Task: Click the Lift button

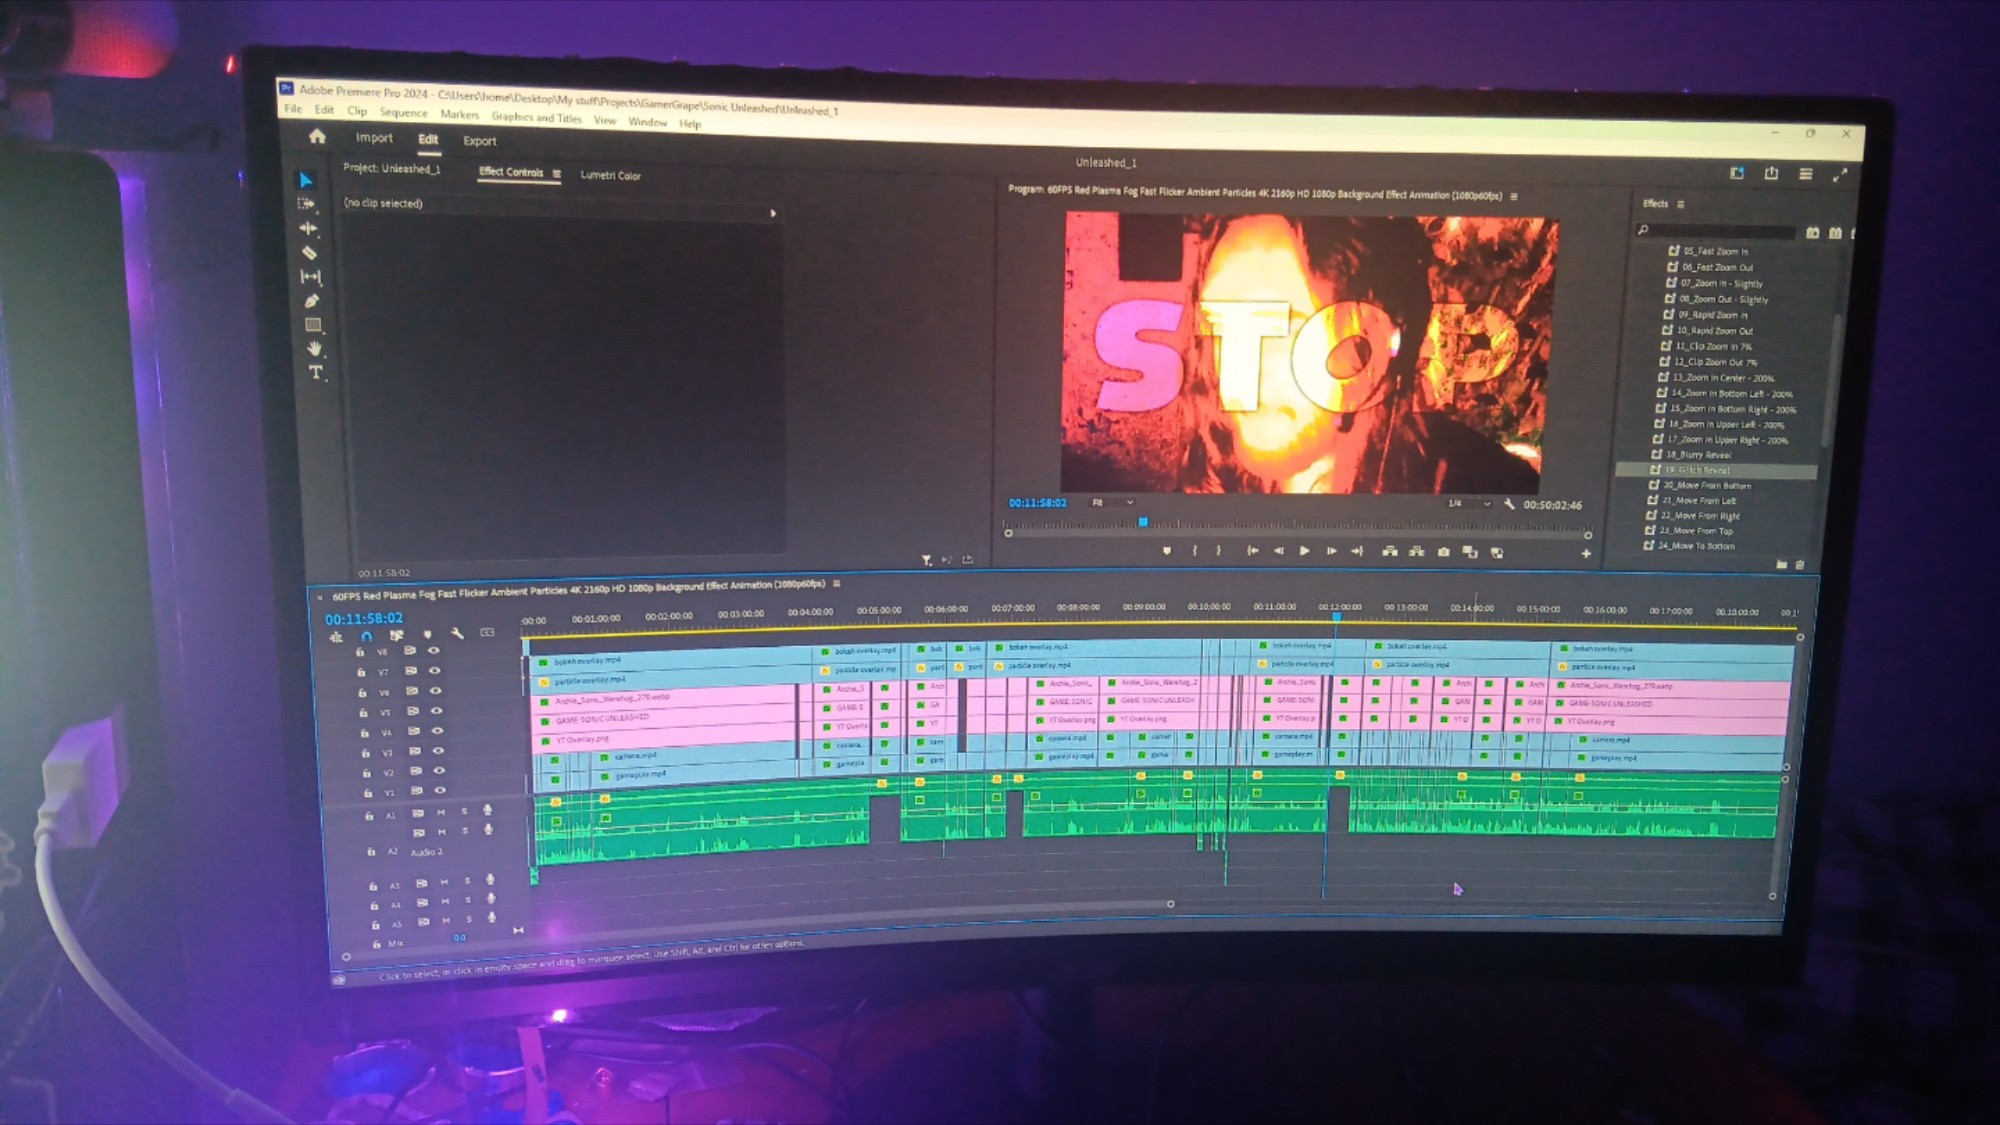Action: [x=1390, y=551]
